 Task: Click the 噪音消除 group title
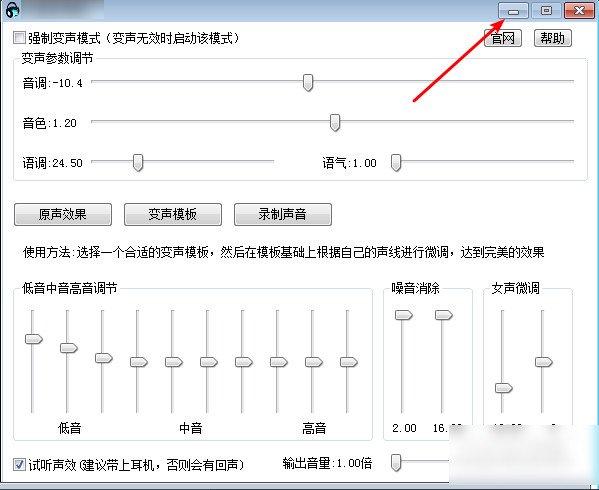tap(416, 288)
